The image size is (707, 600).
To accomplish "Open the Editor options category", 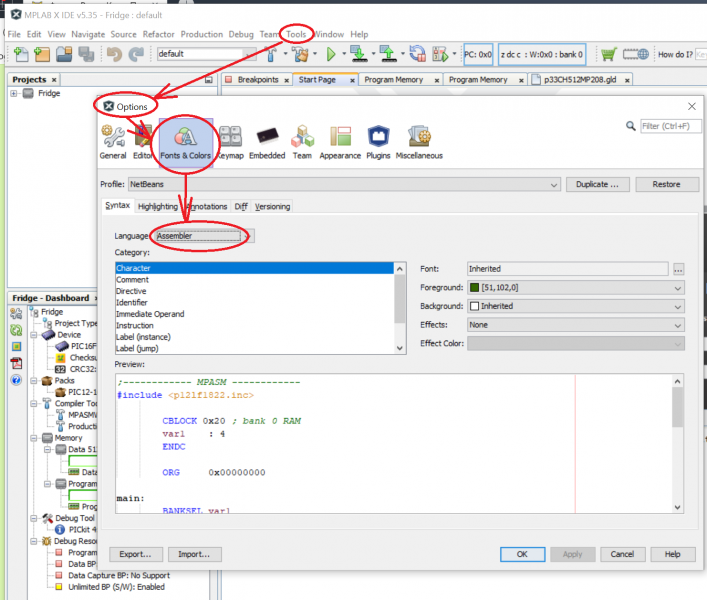I will pos(143,142).
